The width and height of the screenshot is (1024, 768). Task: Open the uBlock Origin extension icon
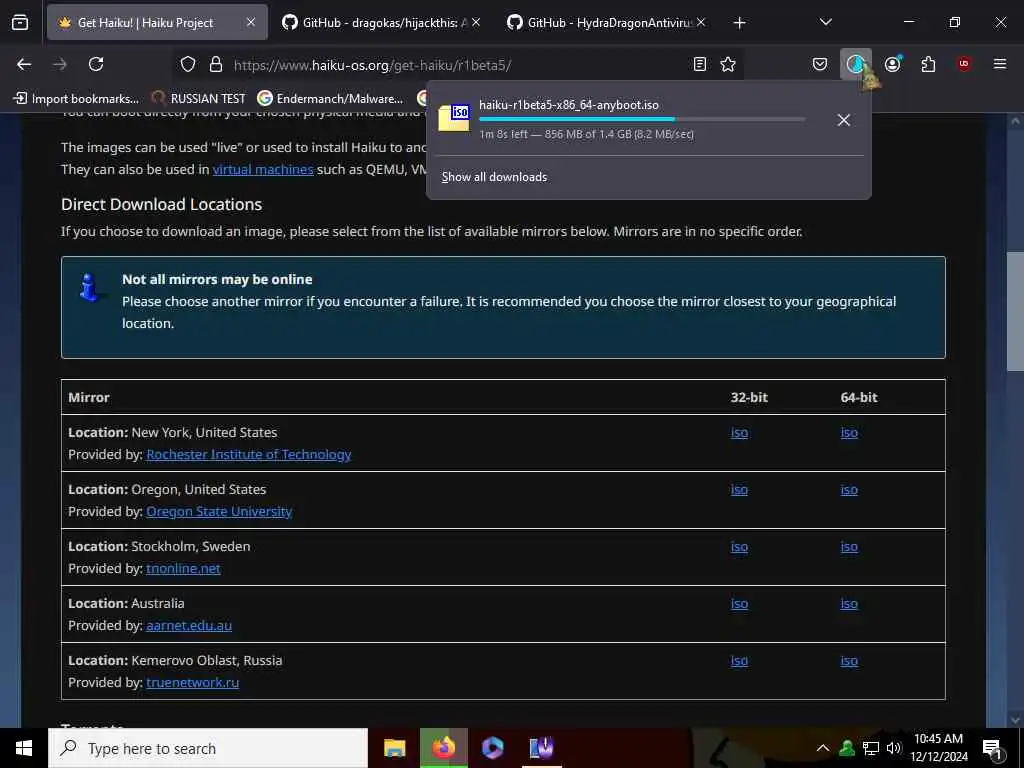[x=964, y=64]
